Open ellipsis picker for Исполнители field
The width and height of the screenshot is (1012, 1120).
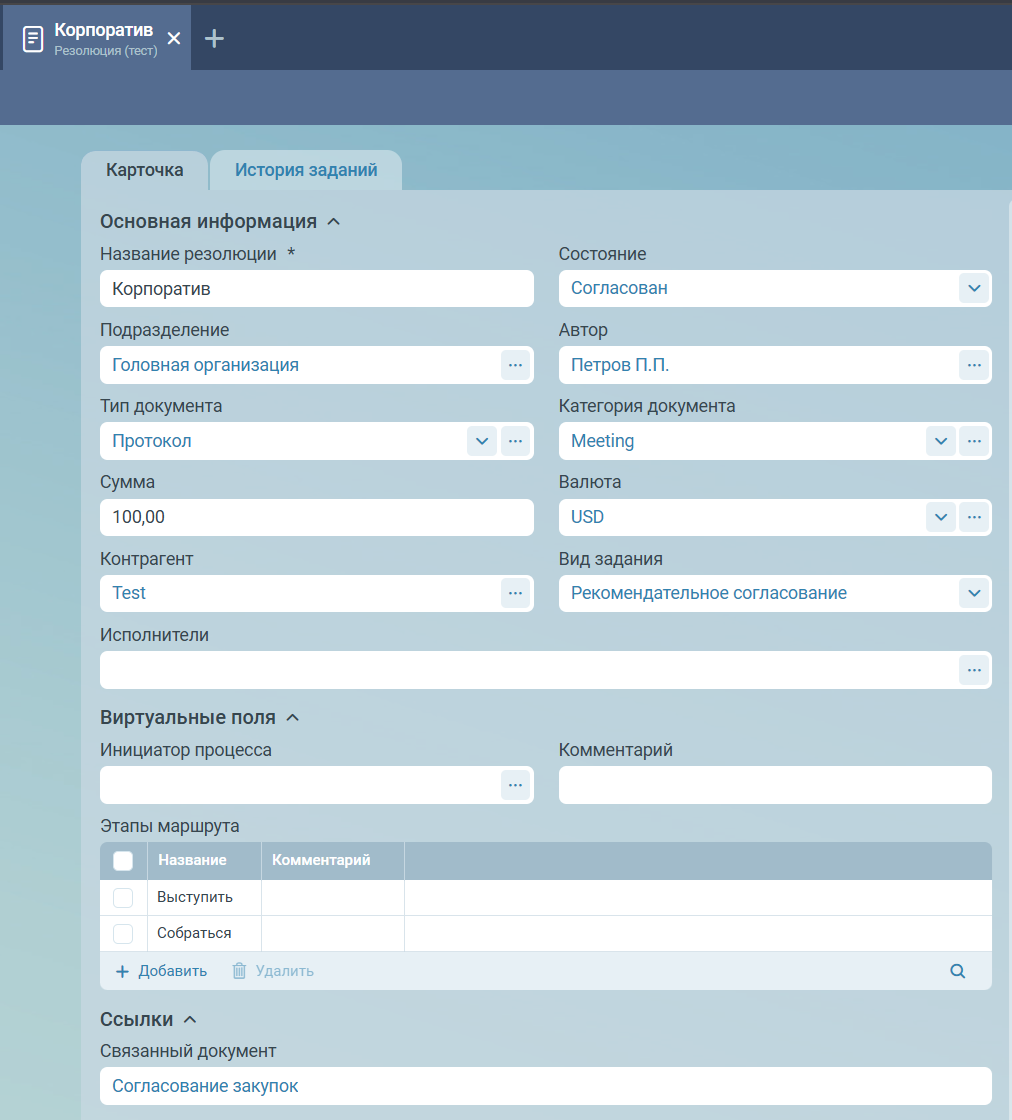tap(973, 670)
